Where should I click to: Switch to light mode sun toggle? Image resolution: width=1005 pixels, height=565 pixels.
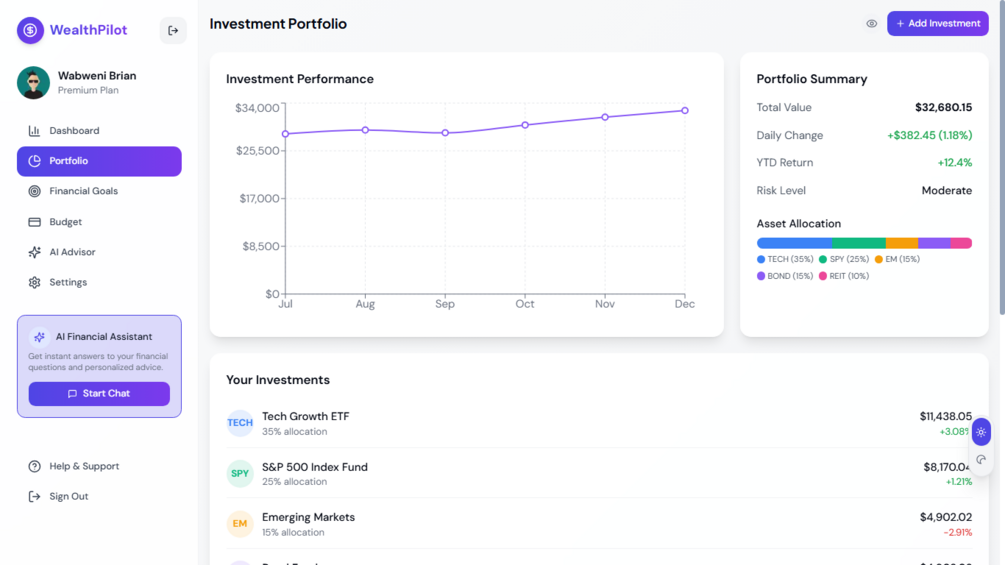coord(981,432)
